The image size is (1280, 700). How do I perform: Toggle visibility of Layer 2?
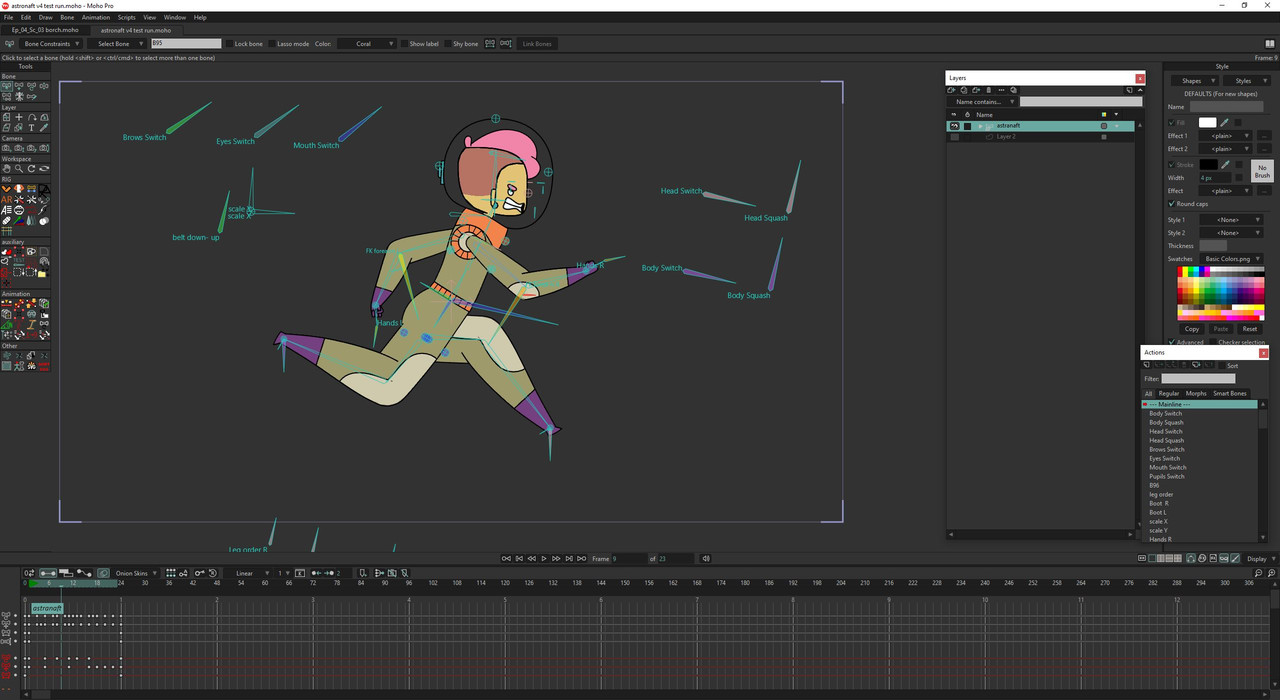tap(954, 137)
